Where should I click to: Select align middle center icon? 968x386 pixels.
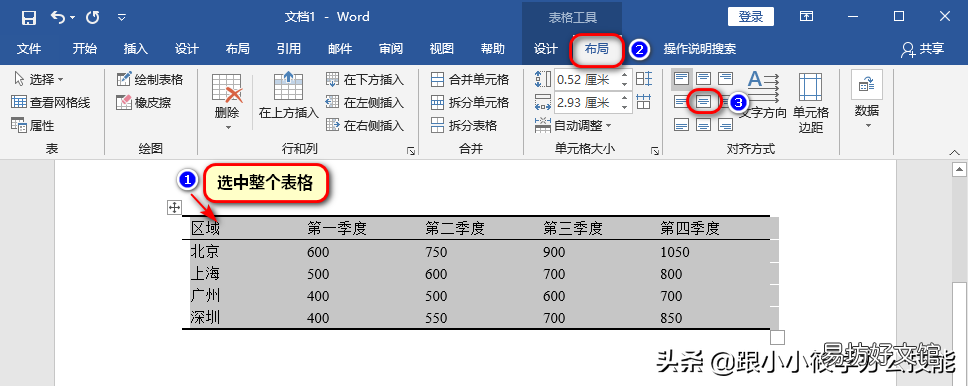click(704, 102)
